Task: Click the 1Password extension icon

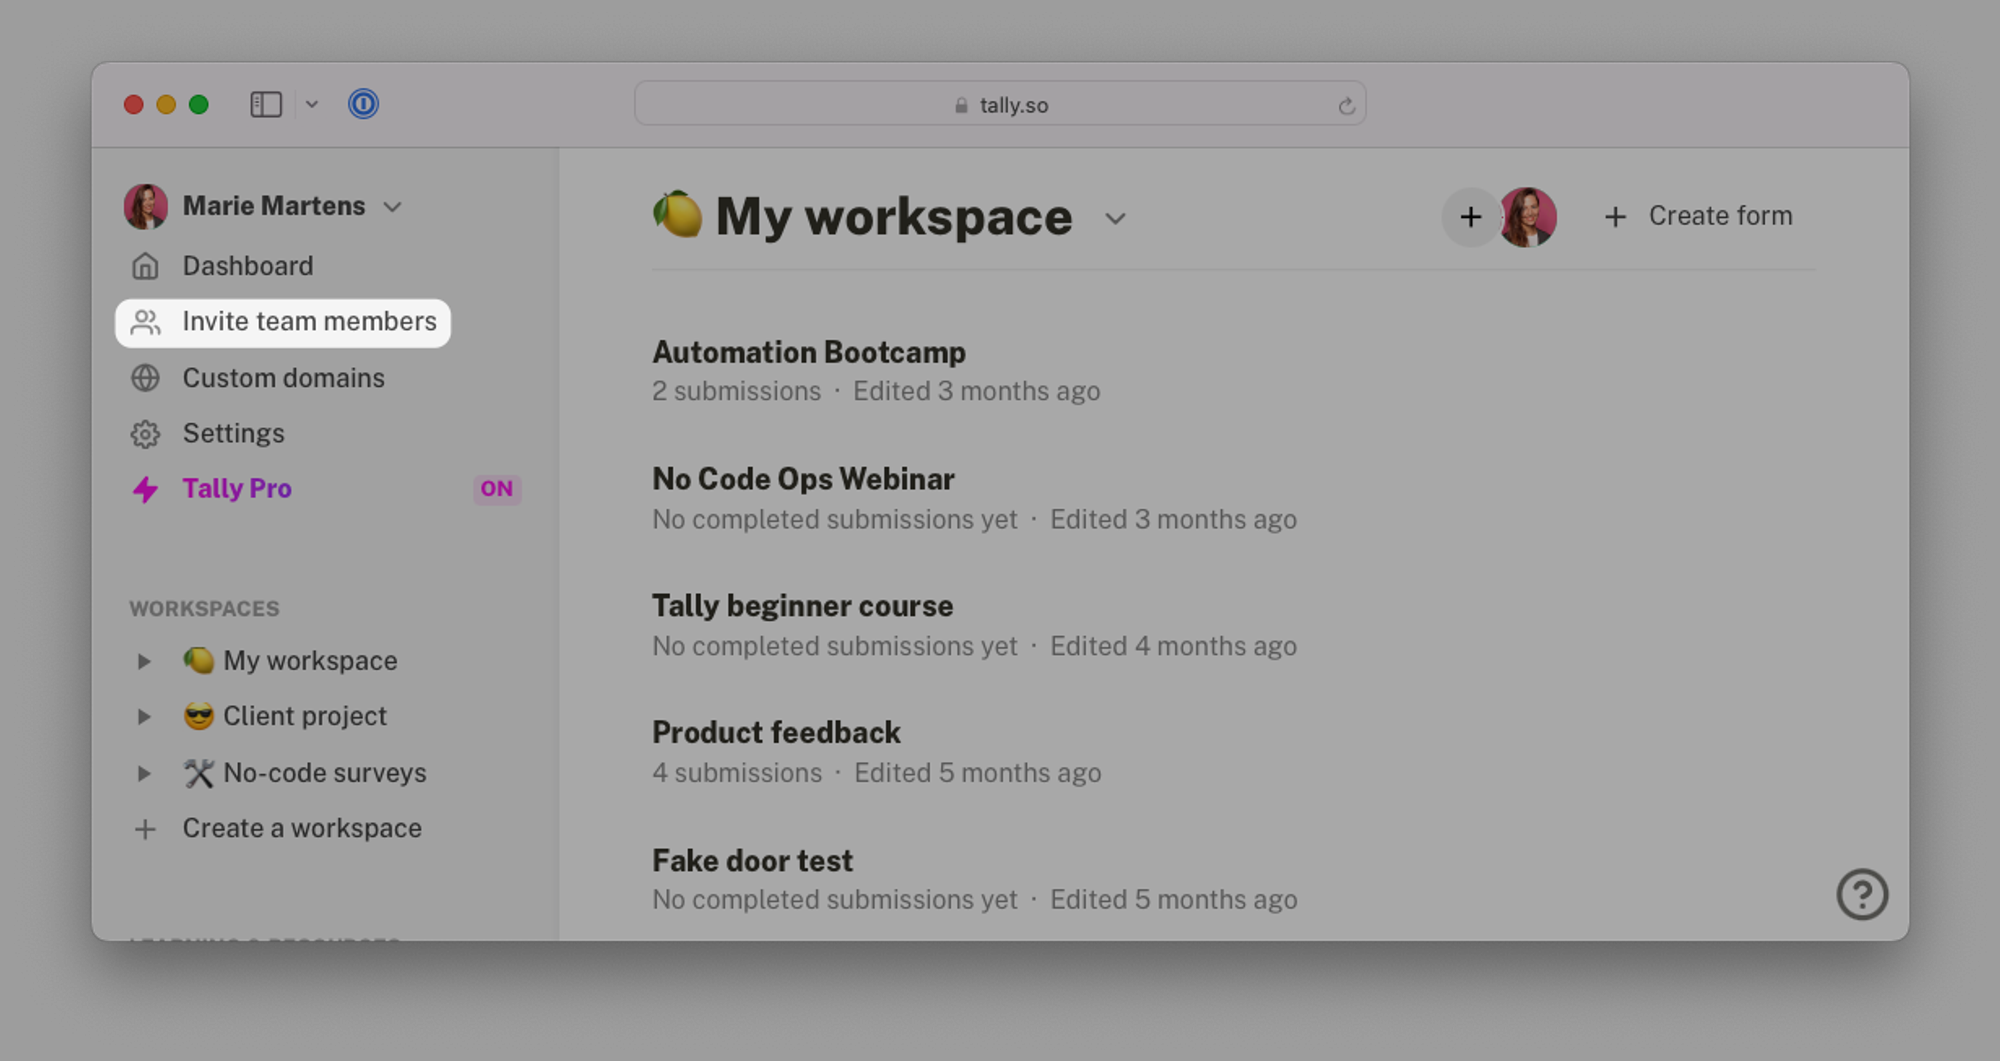Action: point(363,104)
